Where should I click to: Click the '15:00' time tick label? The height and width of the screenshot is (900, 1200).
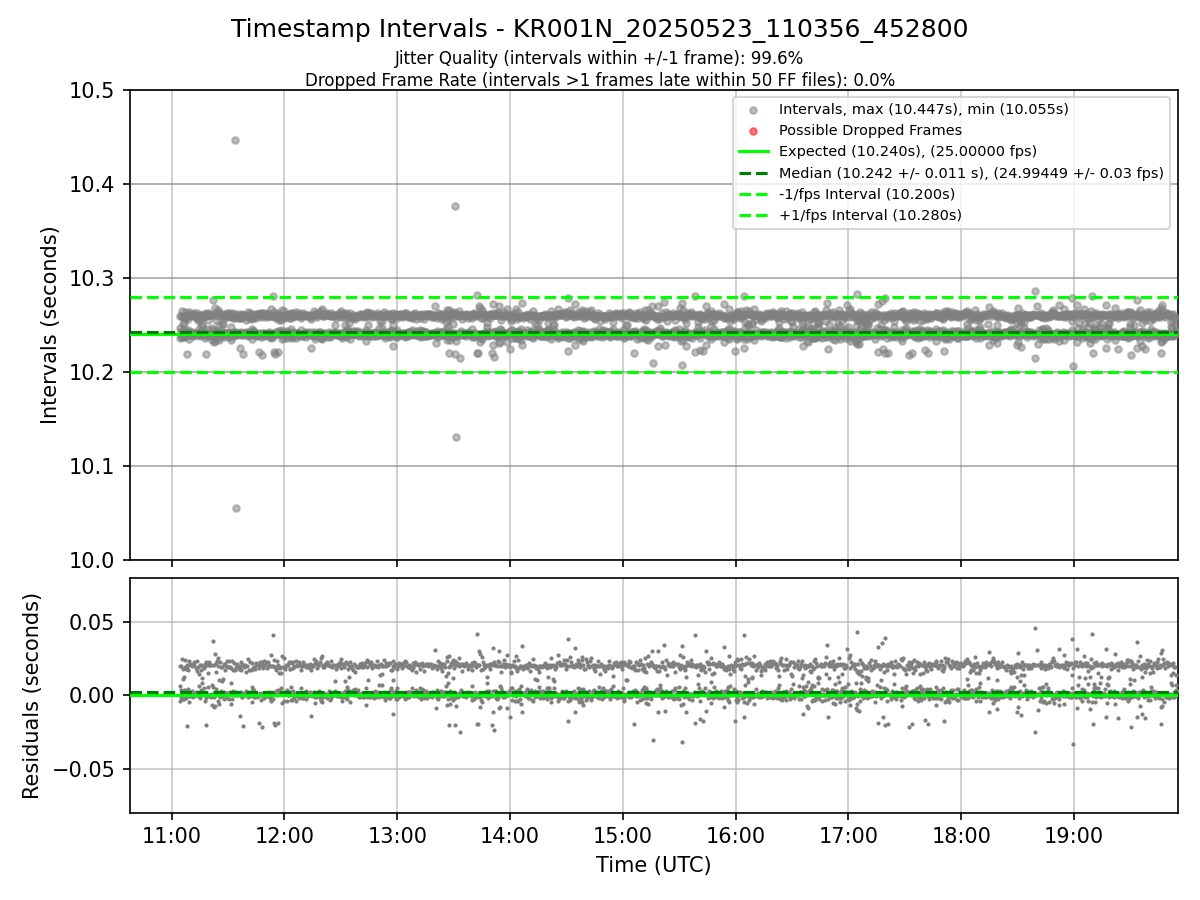[623, 834]
